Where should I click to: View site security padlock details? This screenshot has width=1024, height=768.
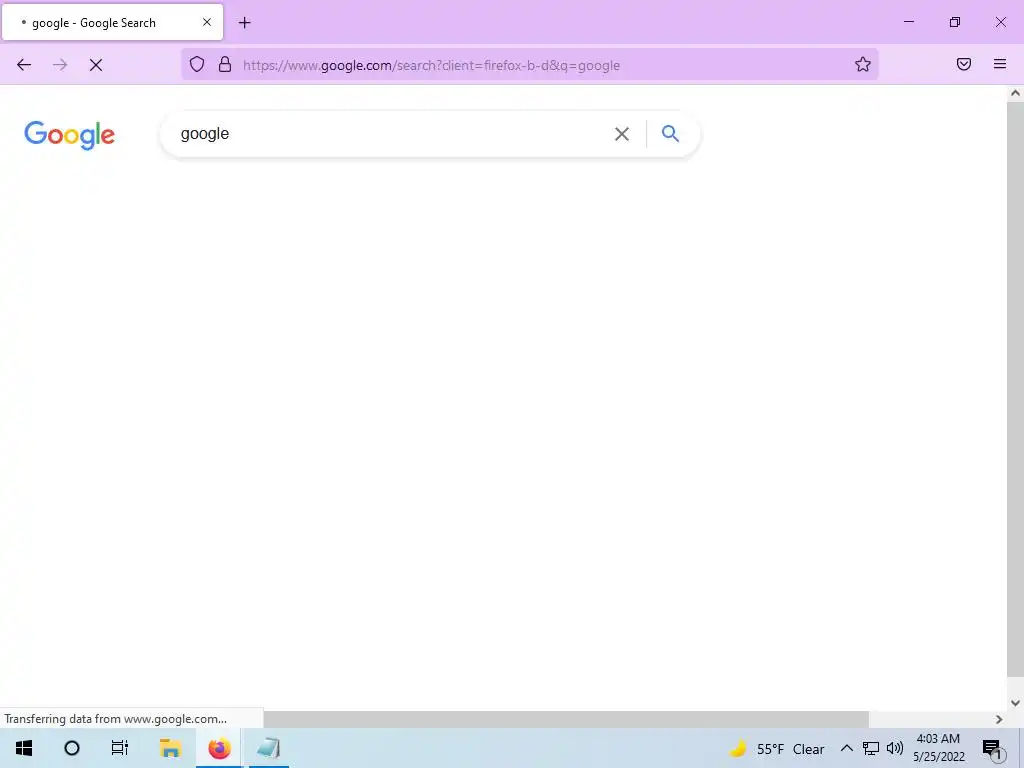[x=225, y=64]
